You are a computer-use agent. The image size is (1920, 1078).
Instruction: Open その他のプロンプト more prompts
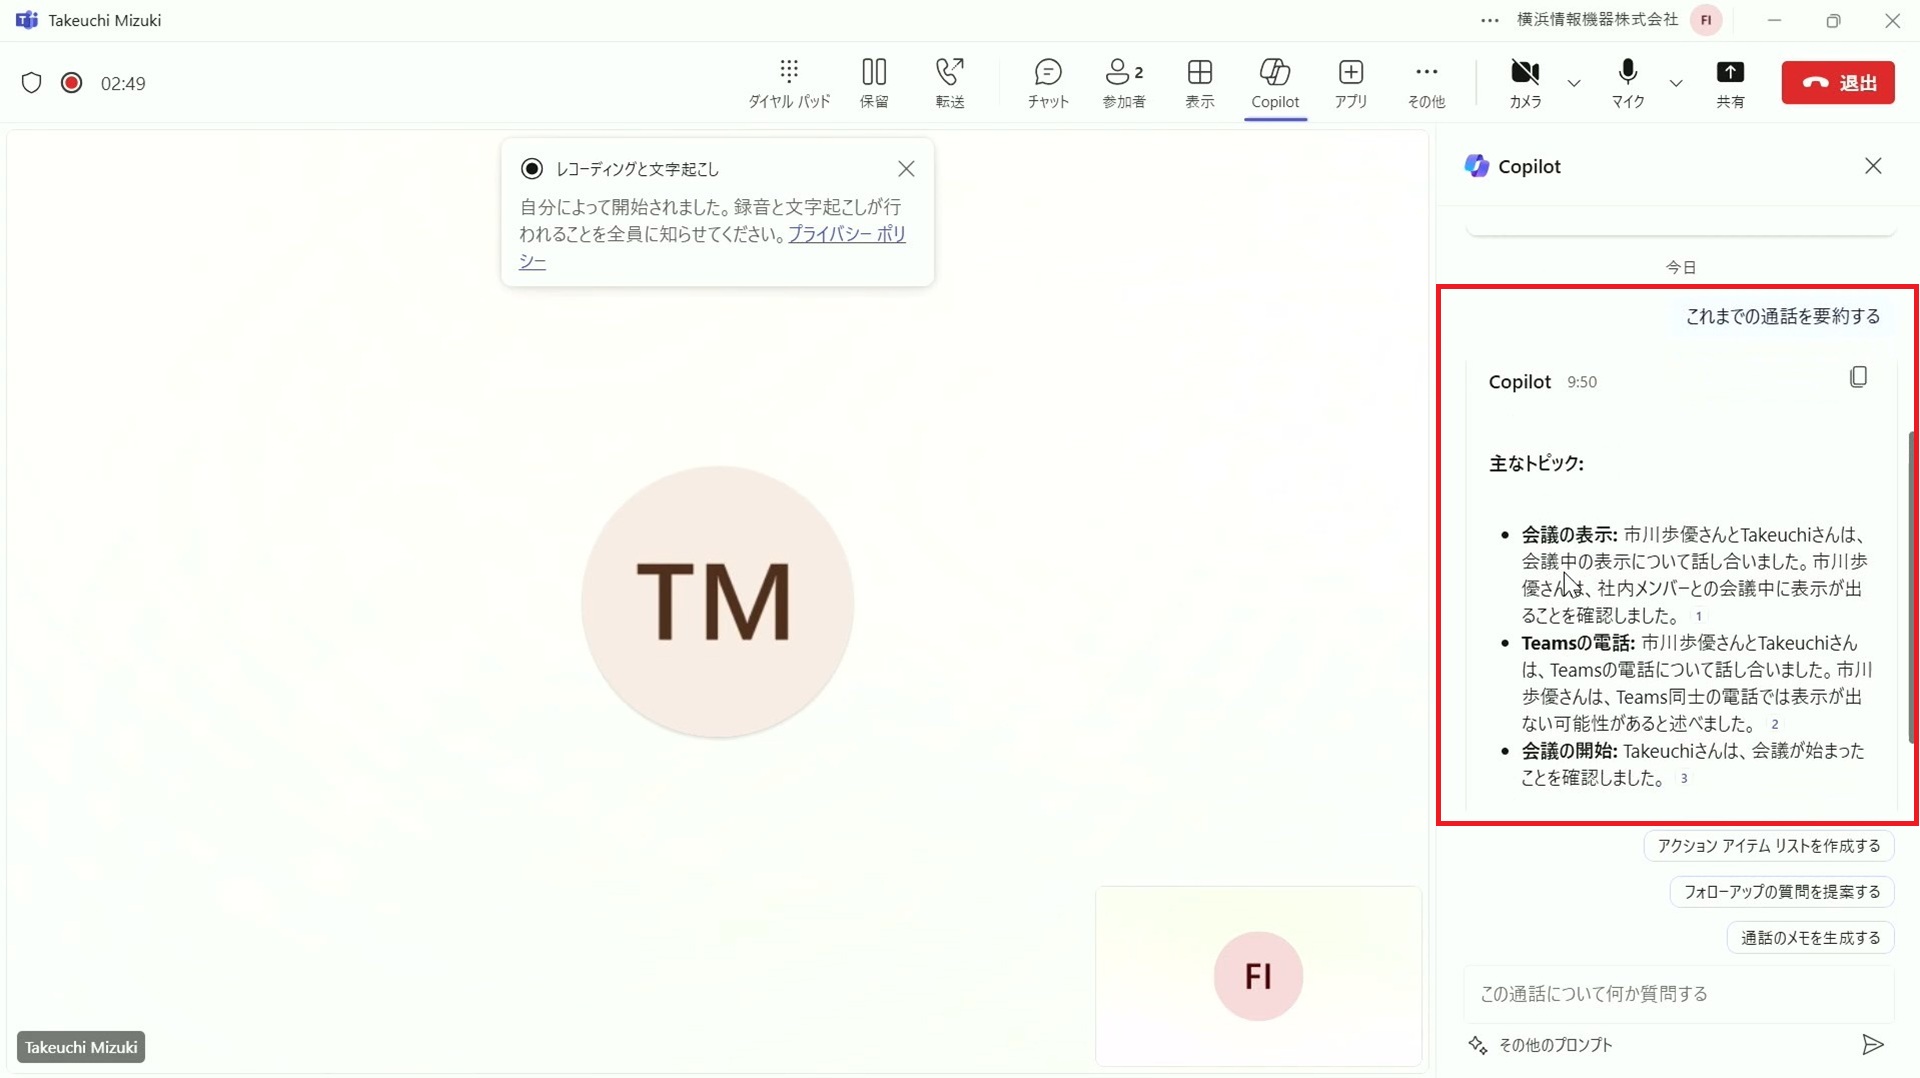click(x=1541, y=1045)
